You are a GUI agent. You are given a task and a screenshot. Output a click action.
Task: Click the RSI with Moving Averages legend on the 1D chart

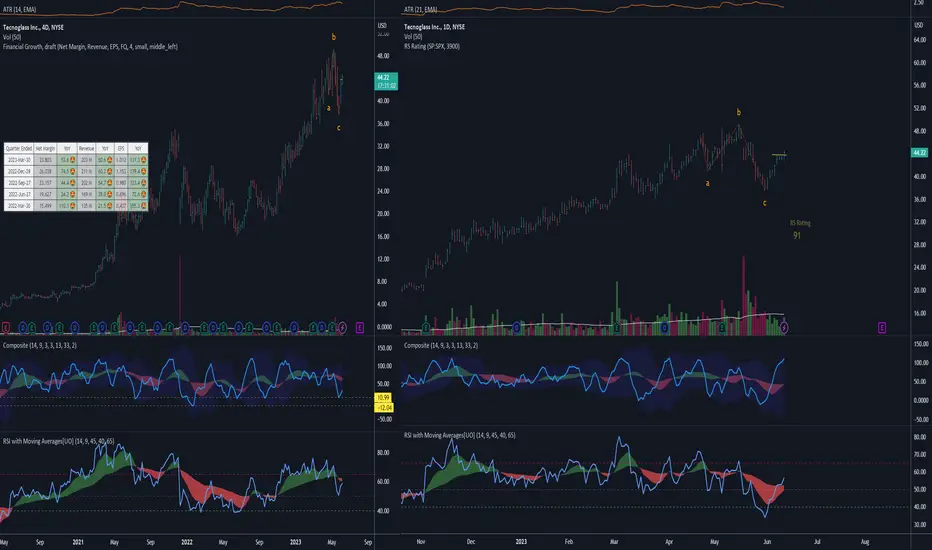tap(459, 435)
